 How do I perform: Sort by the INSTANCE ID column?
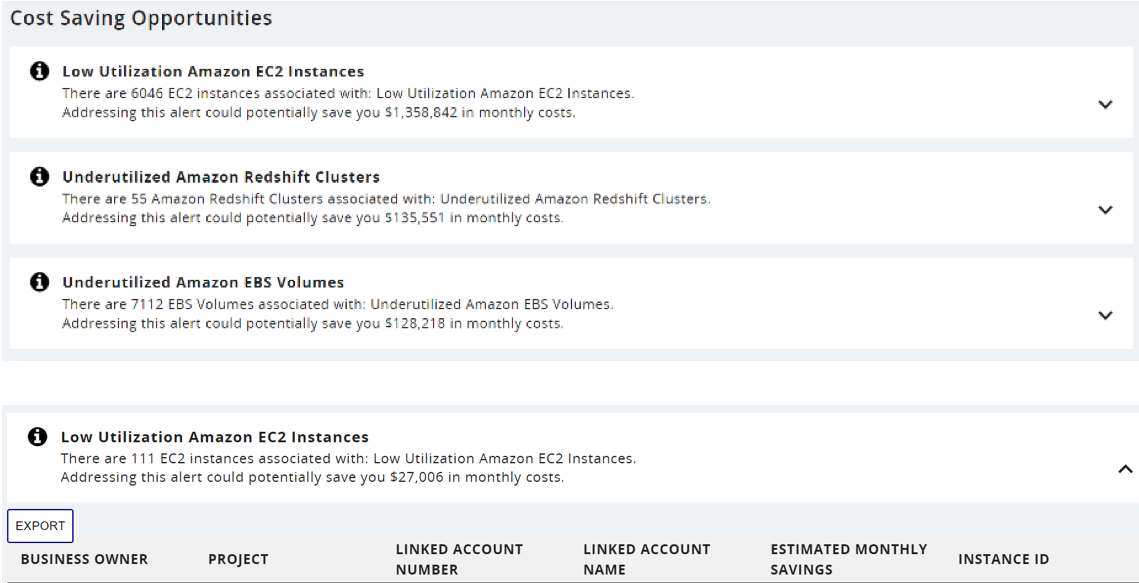[x=1003, y=559]
